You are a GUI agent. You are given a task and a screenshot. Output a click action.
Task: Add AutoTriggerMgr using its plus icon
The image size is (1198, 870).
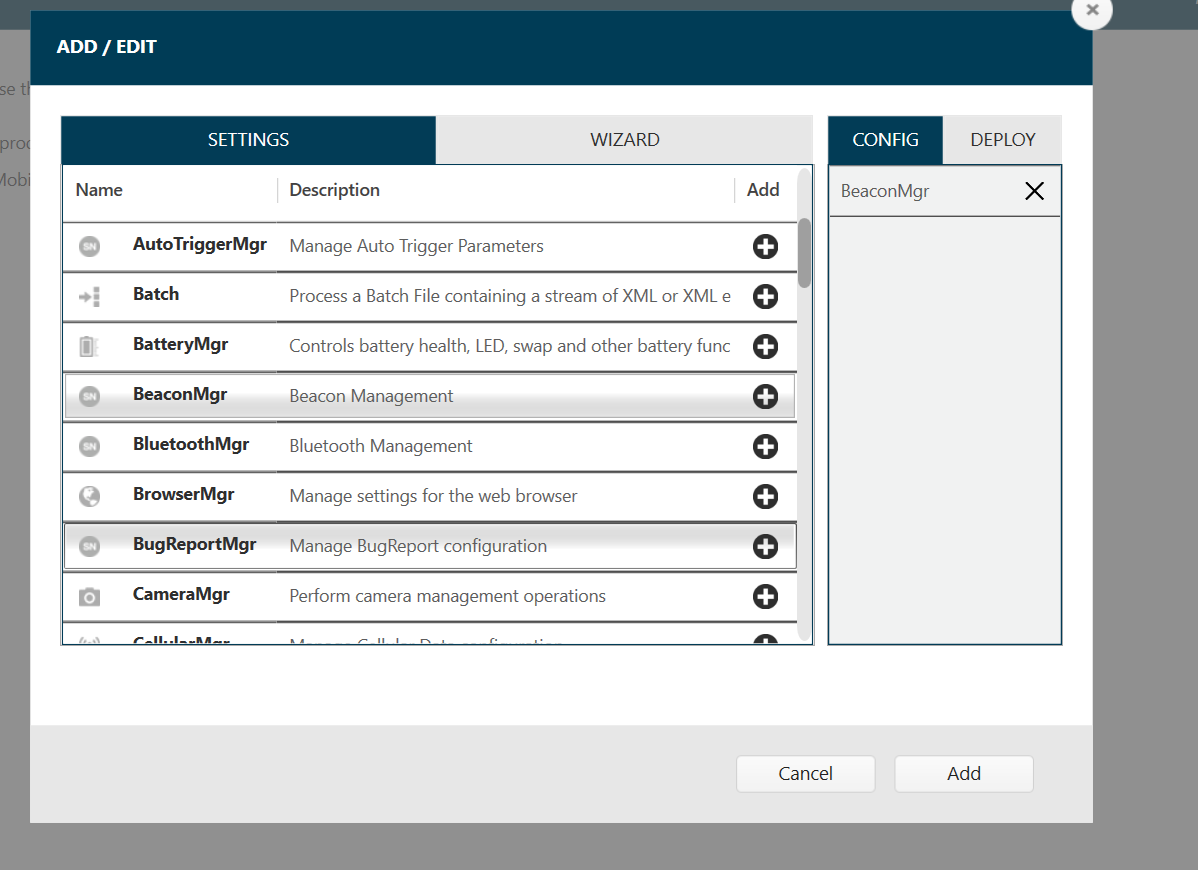(x=765, y=246)
